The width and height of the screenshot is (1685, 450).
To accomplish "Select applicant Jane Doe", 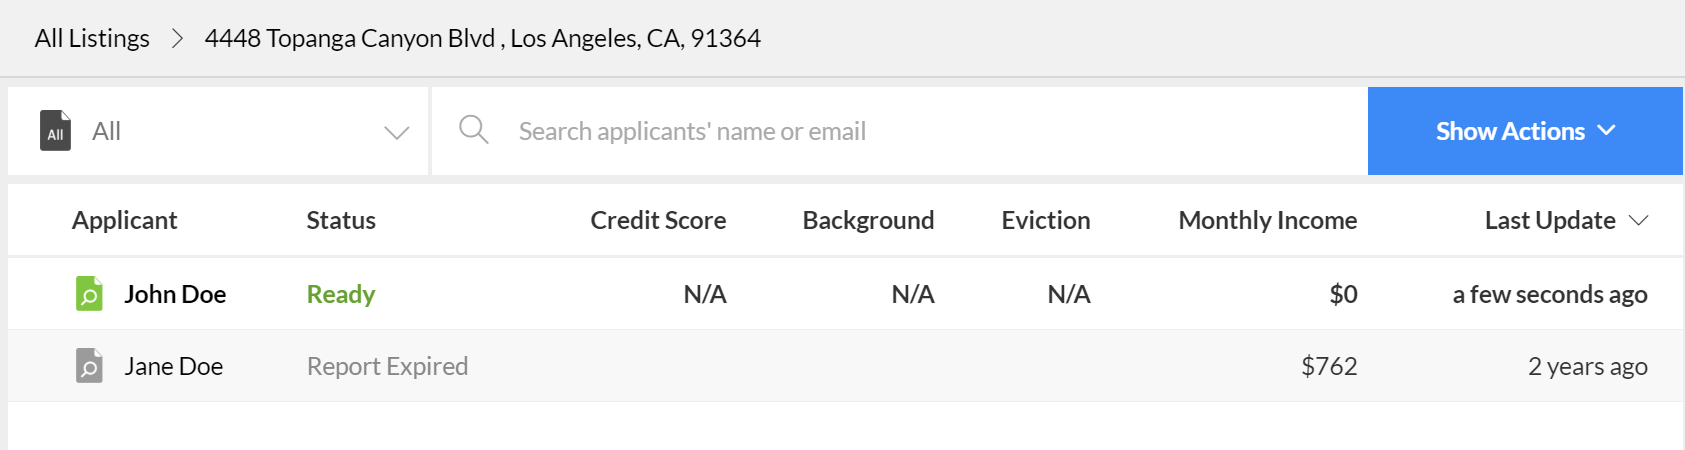I will pos(173,366).
